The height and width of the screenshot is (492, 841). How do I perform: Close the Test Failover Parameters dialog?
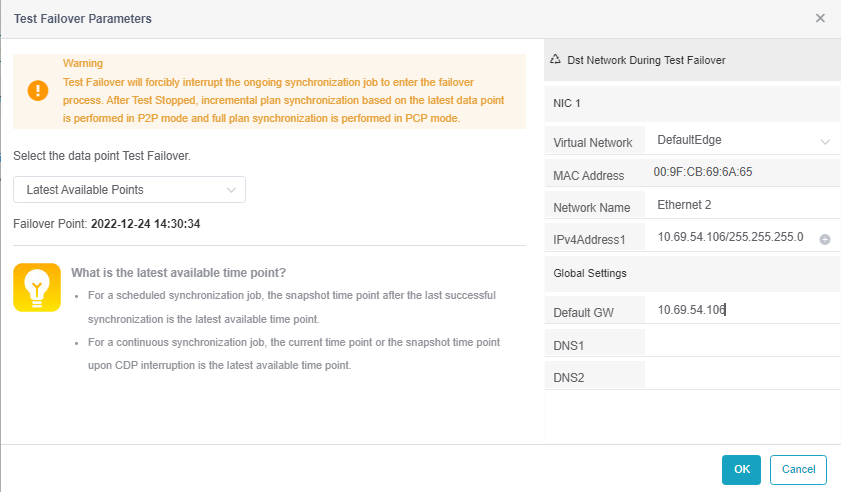pos(820,18)
